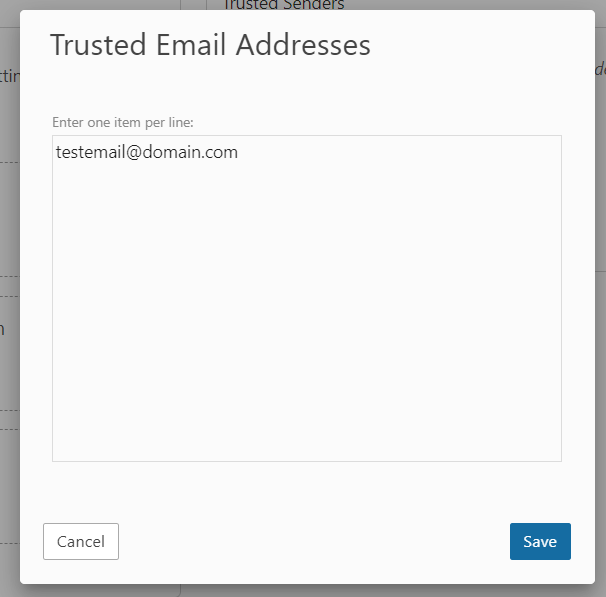Screen dimensions: 606x597
Task: Click the center of the email text area
Action: click(306, 298)
